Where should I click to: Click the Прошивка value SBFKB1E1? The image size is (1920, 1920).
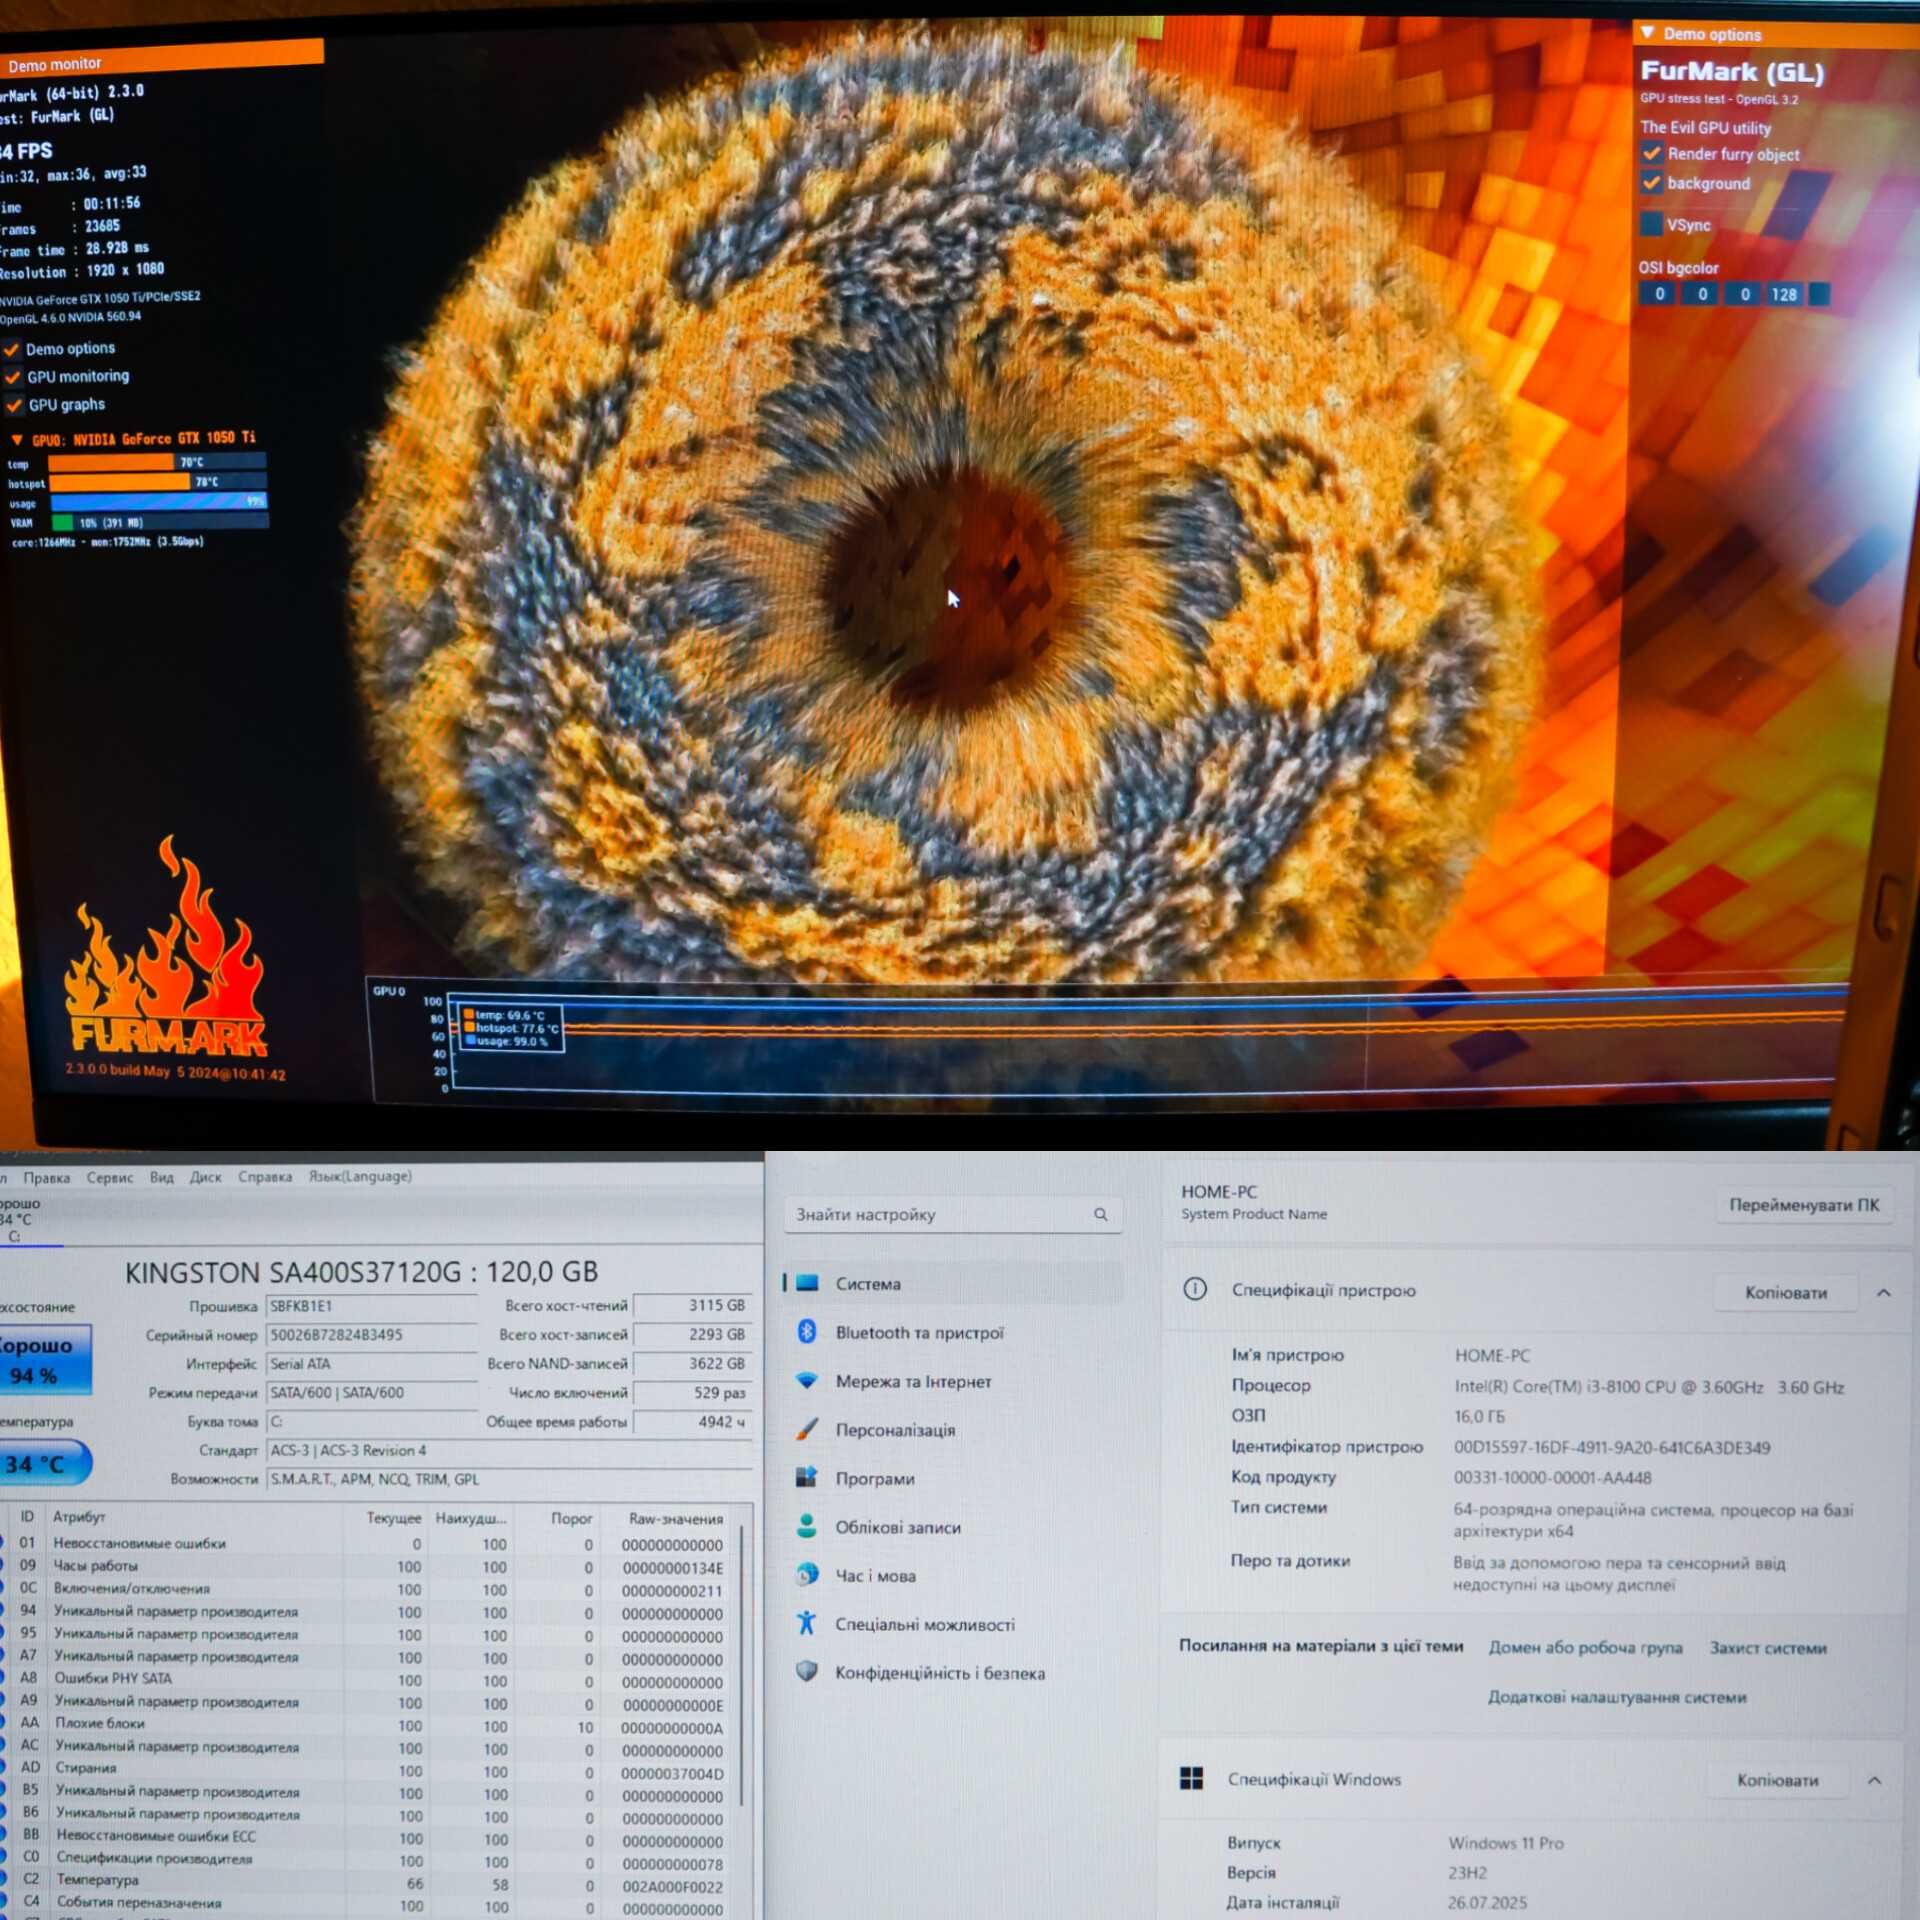tap(371, 1306)
